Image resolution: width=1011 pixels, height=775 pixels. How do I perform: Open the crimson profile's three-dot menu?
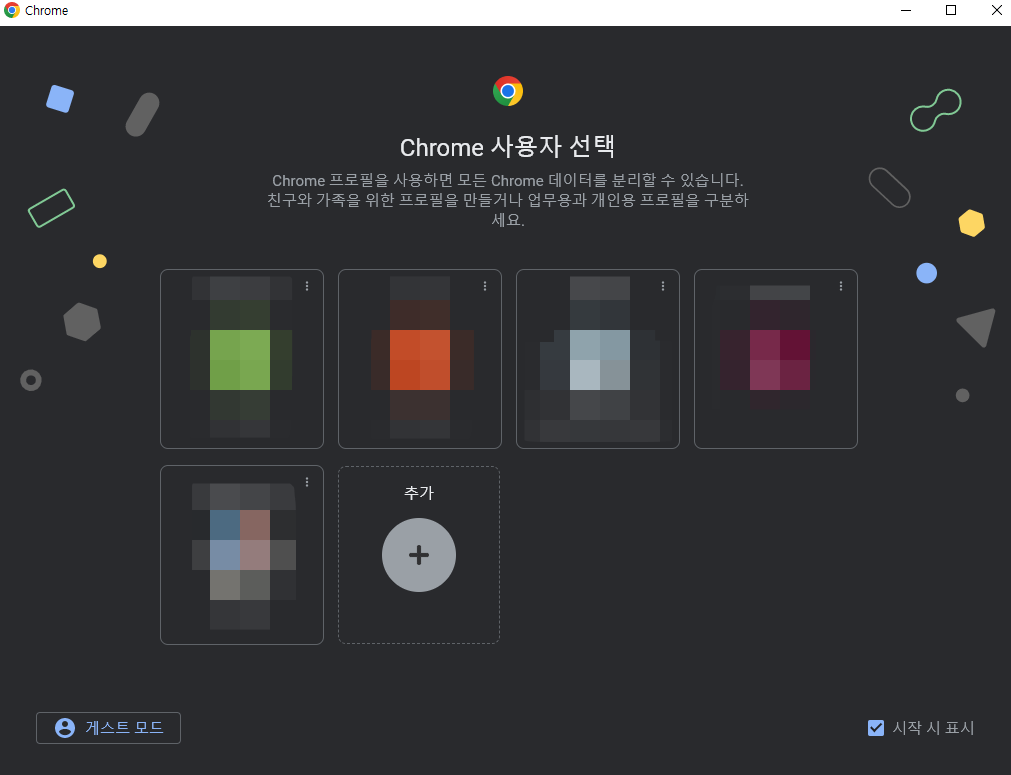[x=841, y=285]
